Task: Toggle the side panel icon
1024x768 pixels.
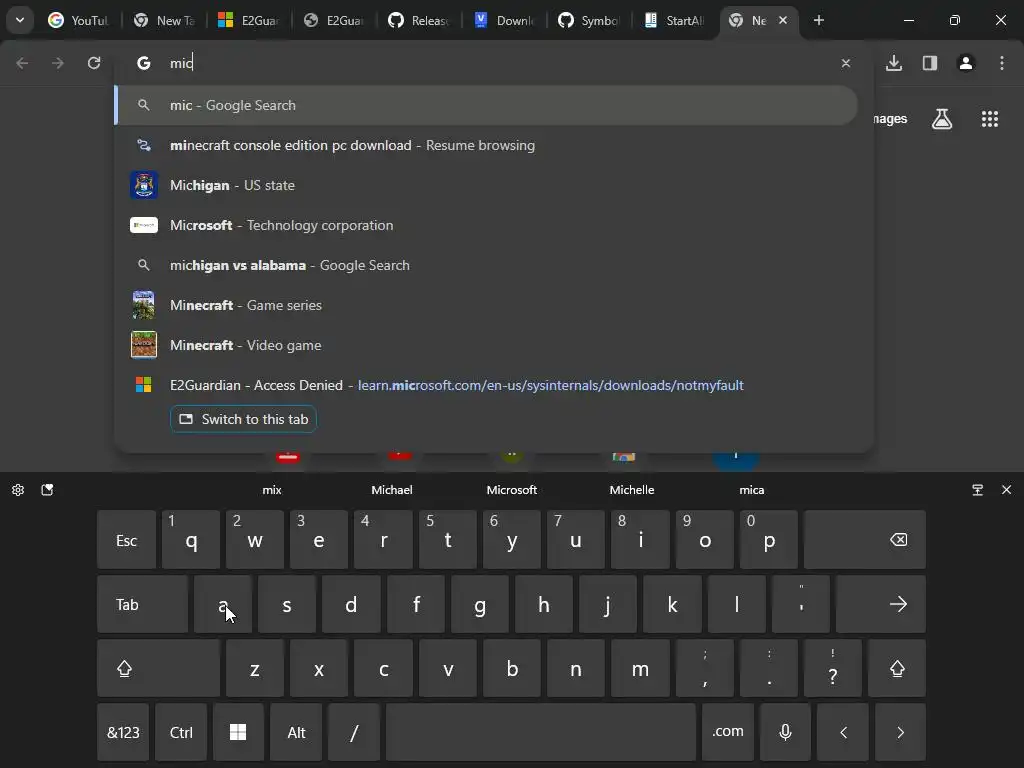Action: [930, 63]
